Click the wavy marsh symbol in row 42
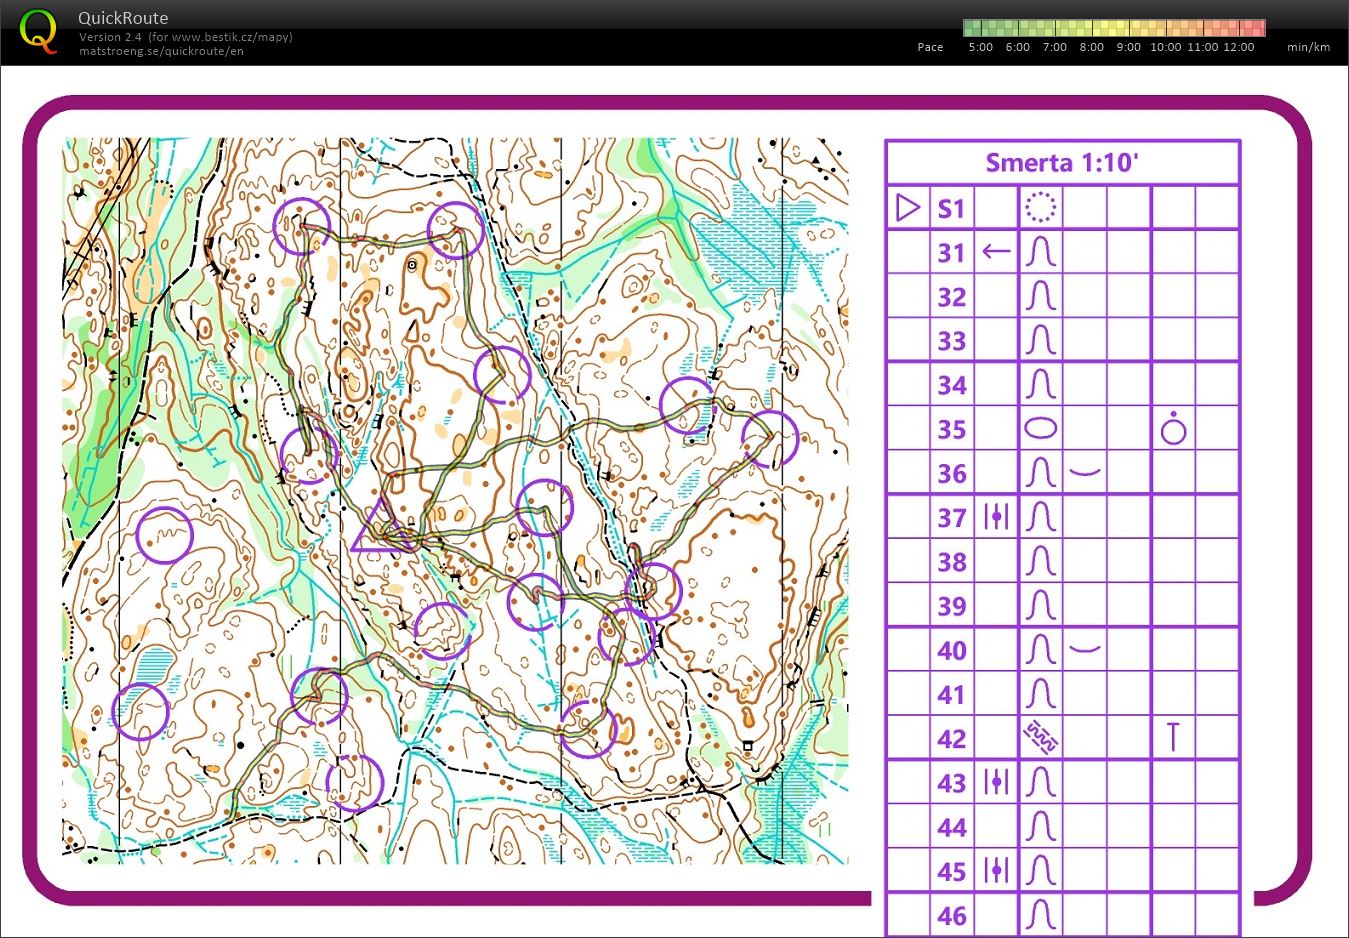Screen dimensions: 1349x938 [1040, 738]
